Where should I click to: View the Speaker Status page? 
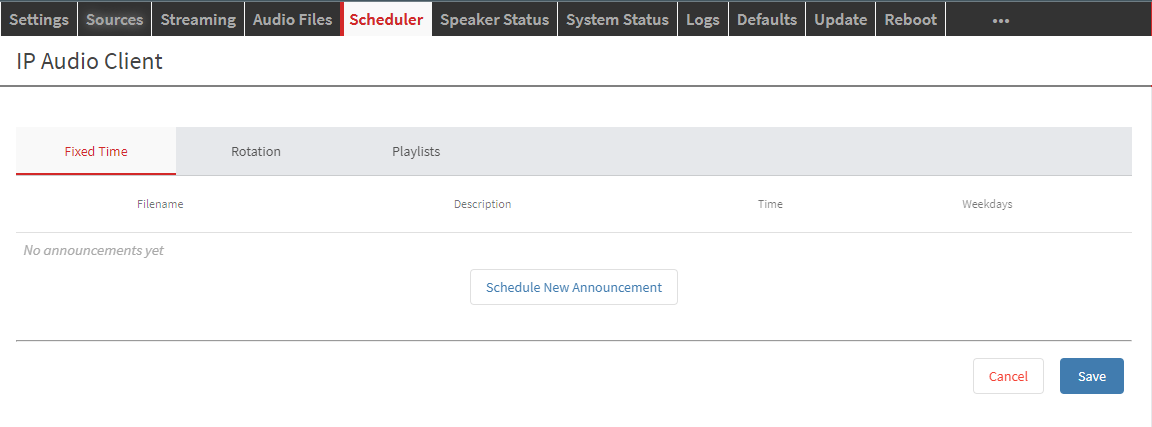[x=494, y=19]
